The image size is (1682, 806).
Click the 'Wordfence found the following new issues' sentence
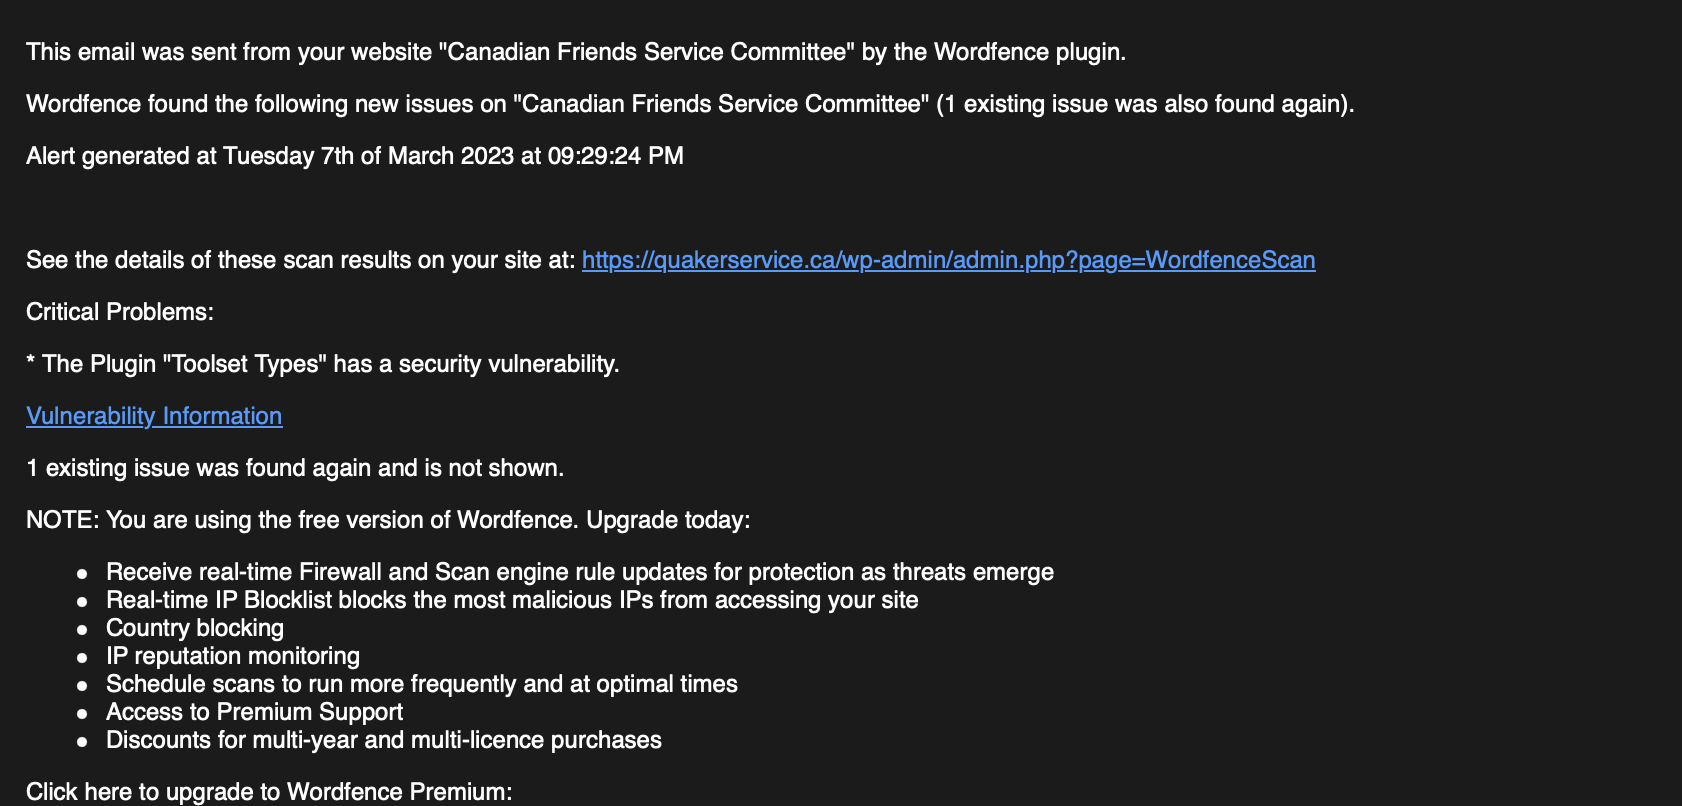click(x=690, y=104)
